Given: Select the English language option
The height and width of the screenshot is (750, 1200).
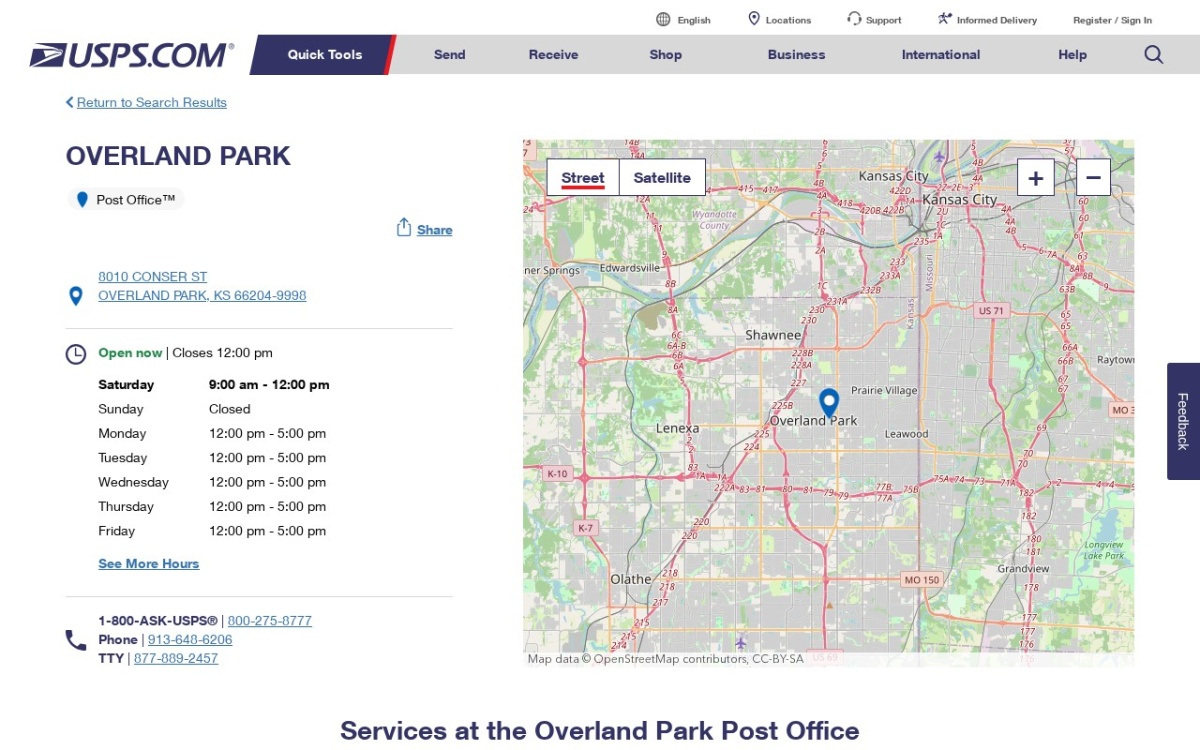Looking at the screenshot, I should 694,20.
